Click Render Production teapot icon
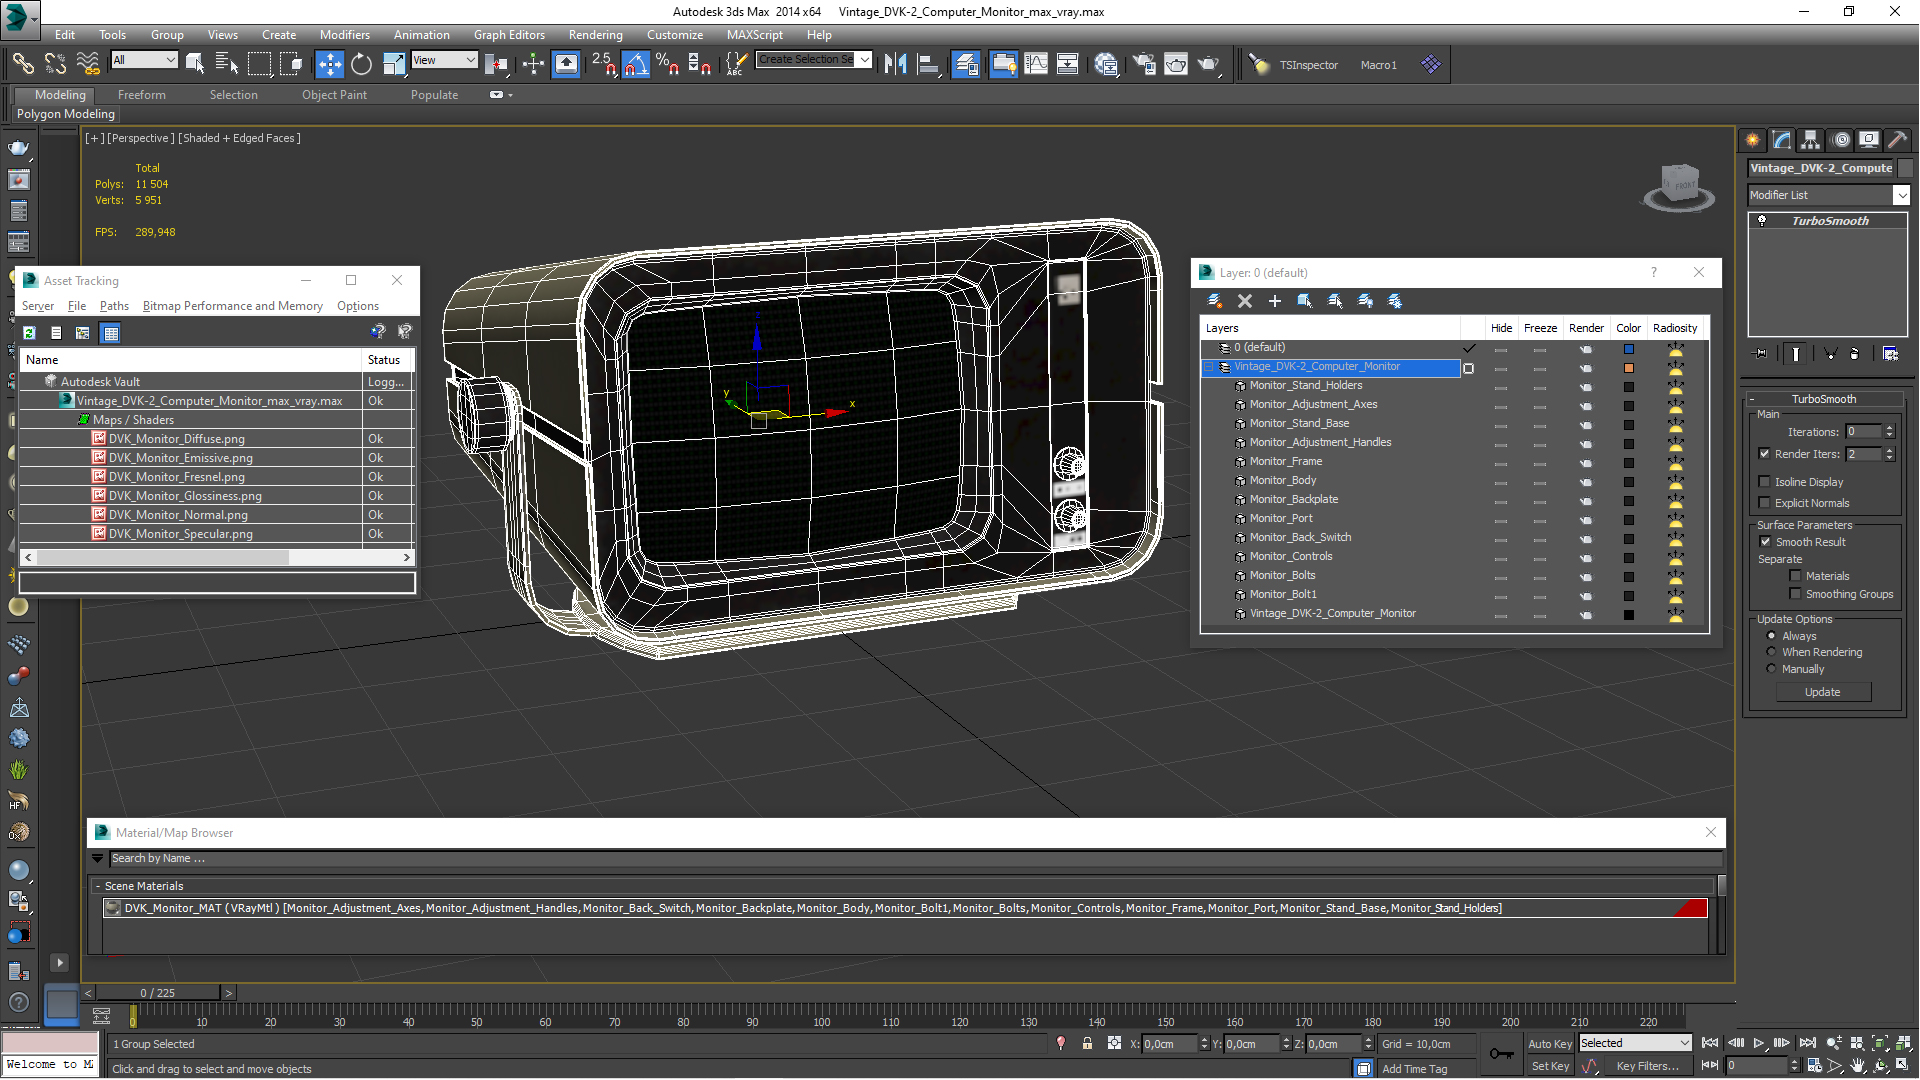The height and width of the screenshot is (1080, 1920). tap(1209, 64)
